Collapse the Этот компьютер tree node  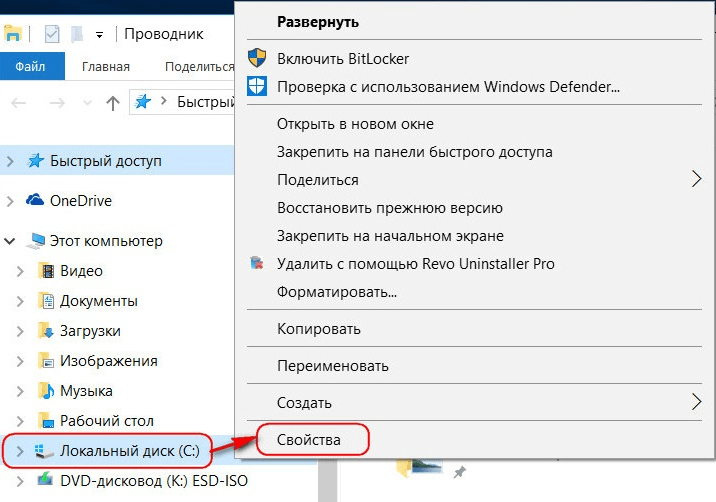point(10,241)
